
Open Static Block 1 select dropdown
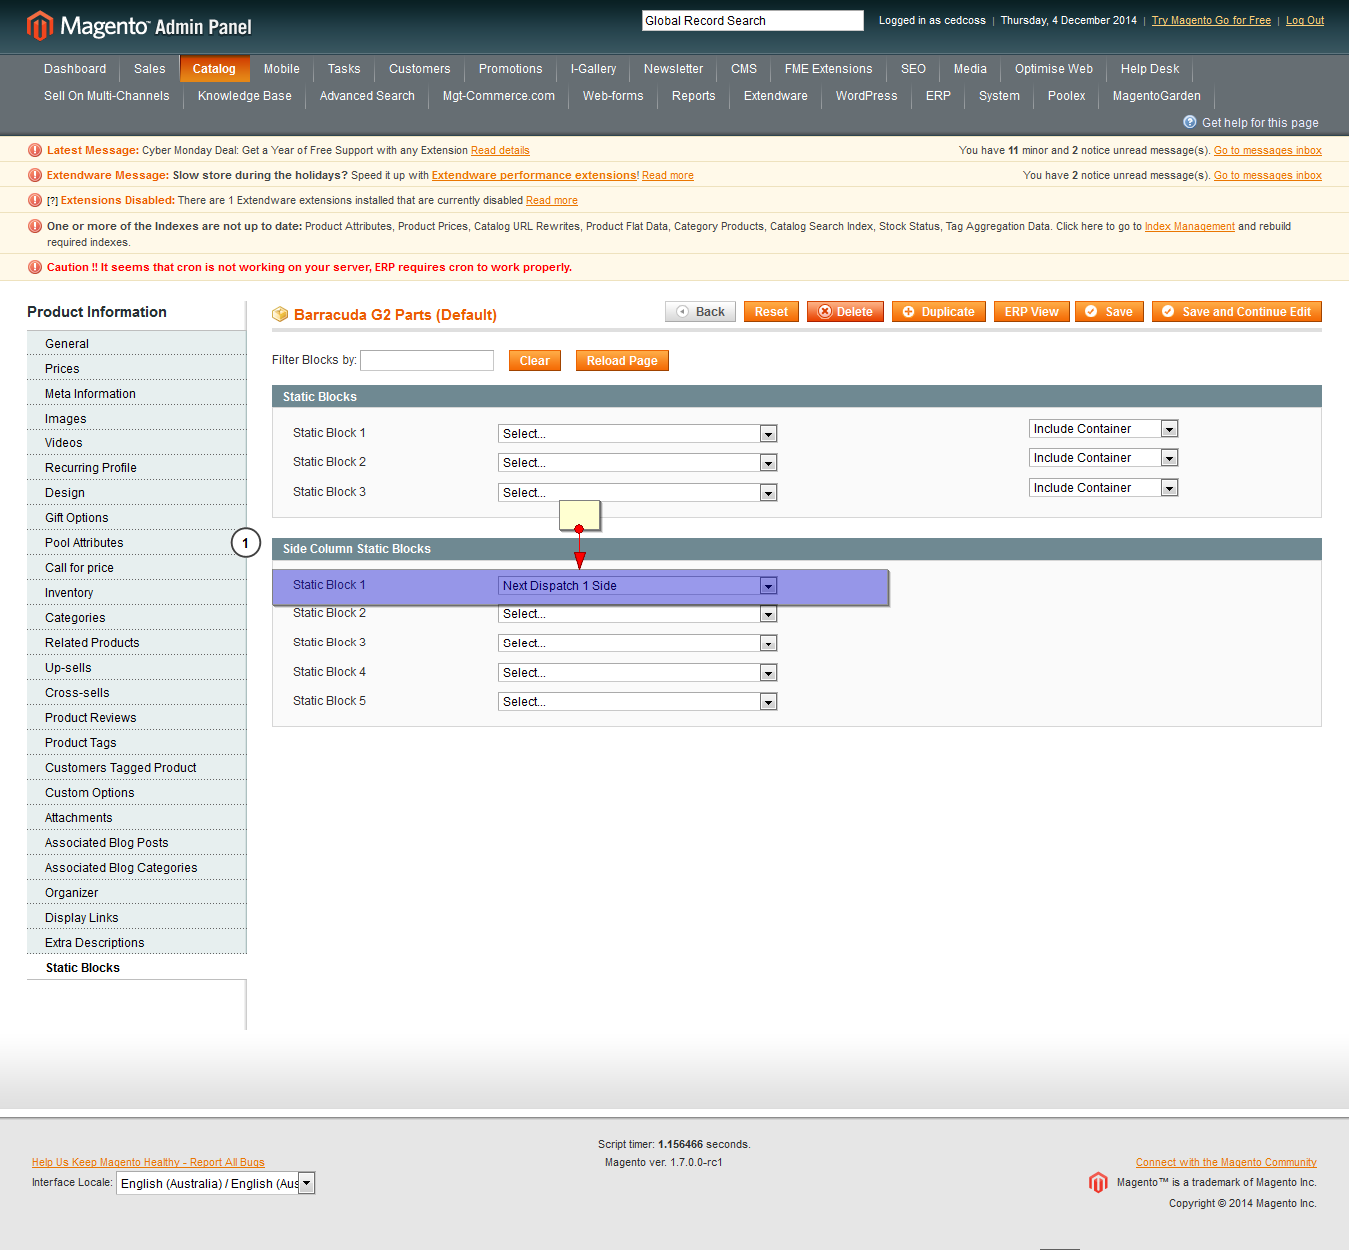637,434
